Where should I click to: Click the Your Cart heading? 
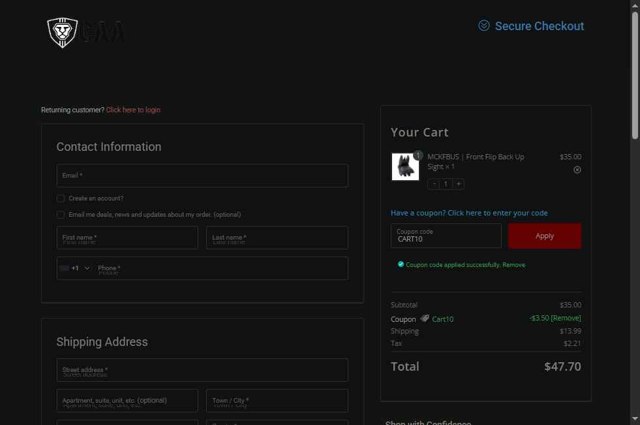click(x=420, y=132)
